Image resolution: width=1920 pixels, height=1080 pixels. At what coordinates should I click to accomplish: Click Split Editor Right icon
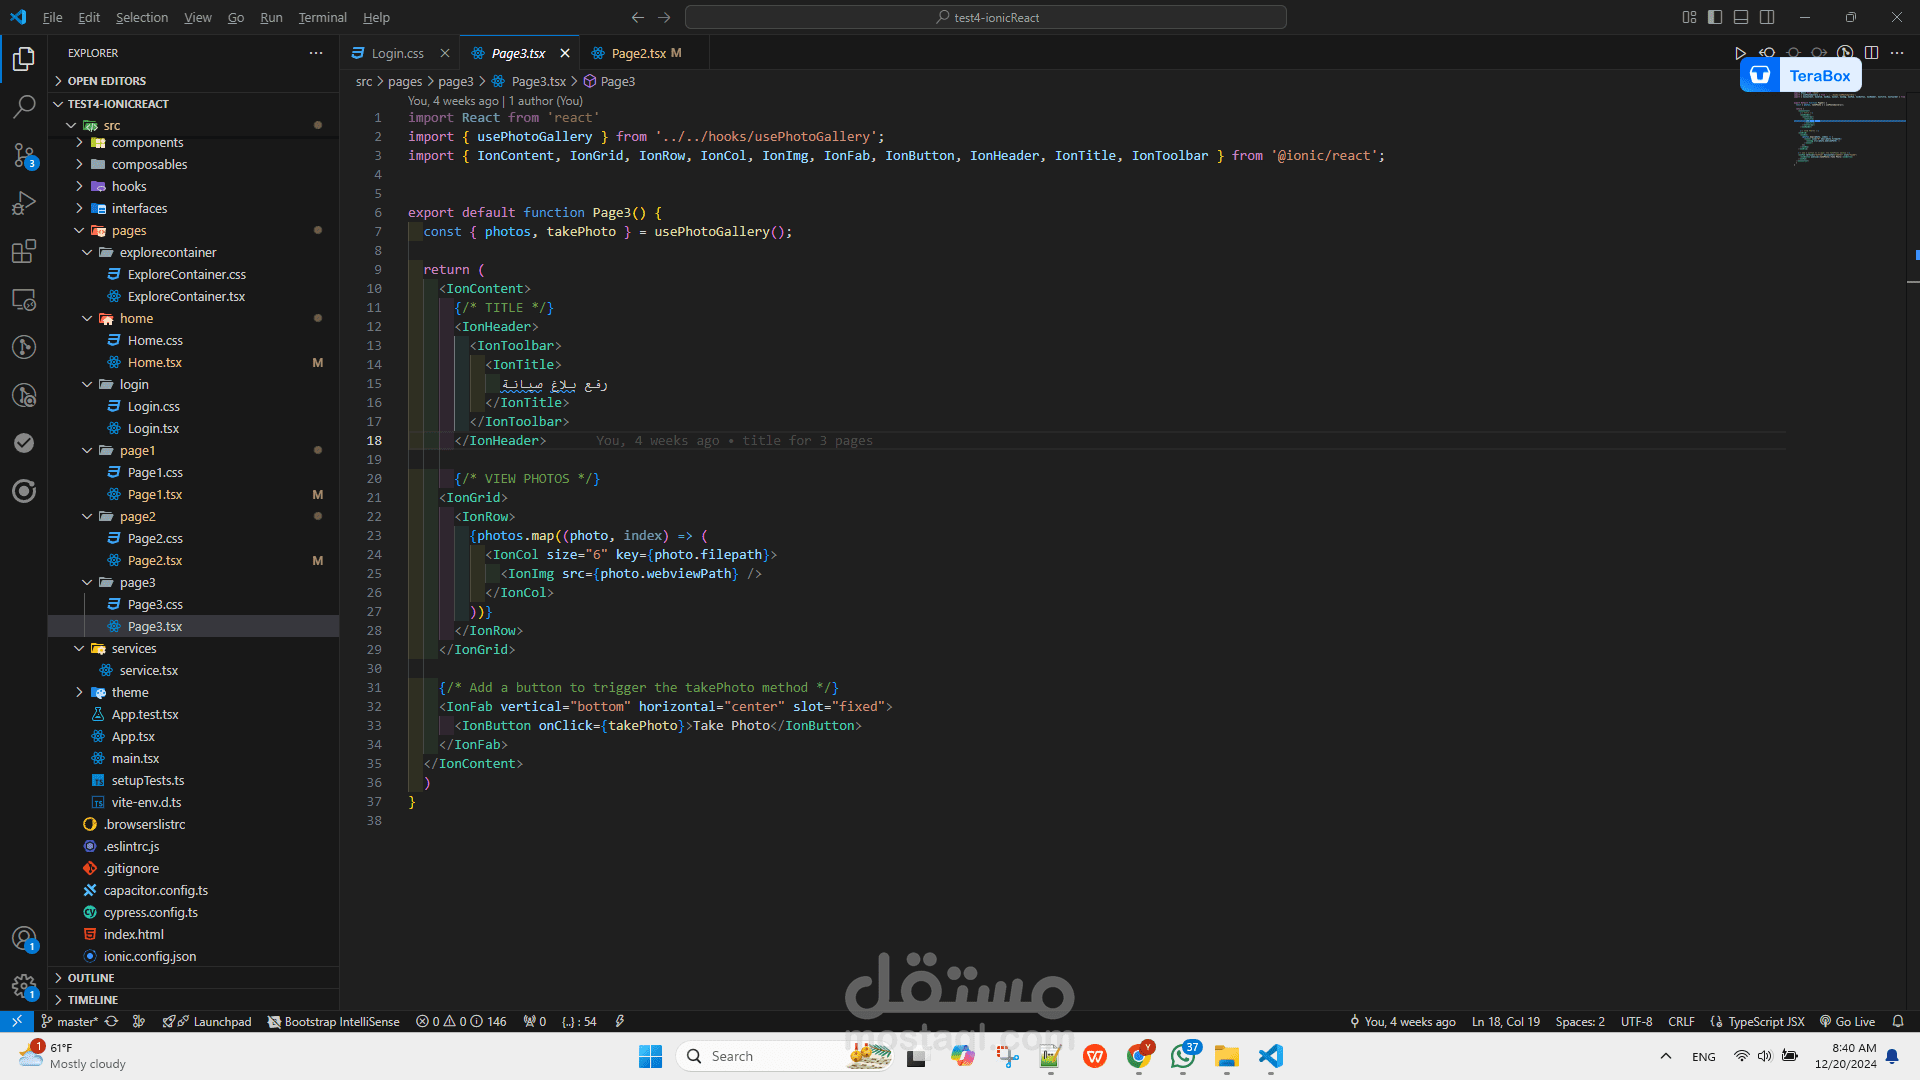tap(1871, 53)
